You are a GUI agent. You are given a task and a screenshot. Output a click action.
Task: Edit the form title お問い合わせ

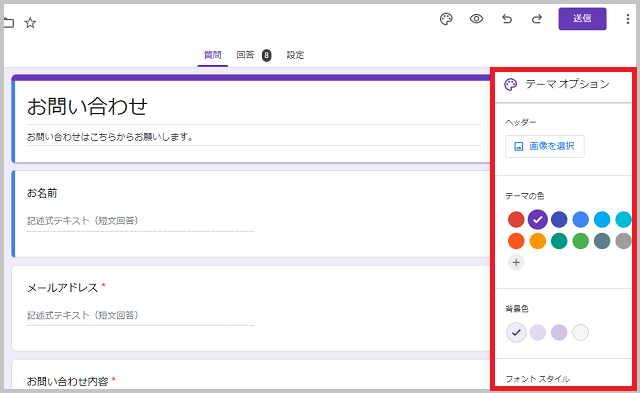87,106
